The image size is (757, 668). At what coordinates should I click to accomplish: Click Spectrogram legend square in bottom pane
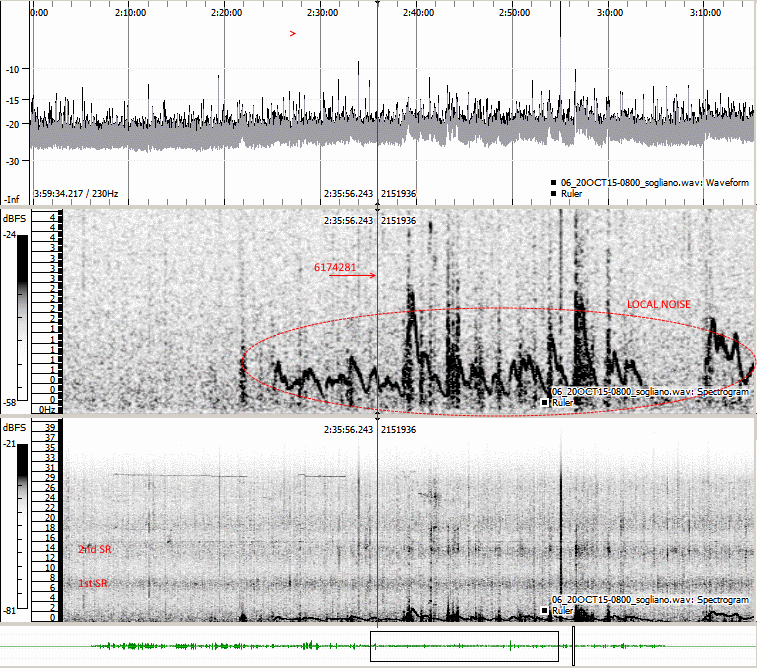click(x=546, y=599)
